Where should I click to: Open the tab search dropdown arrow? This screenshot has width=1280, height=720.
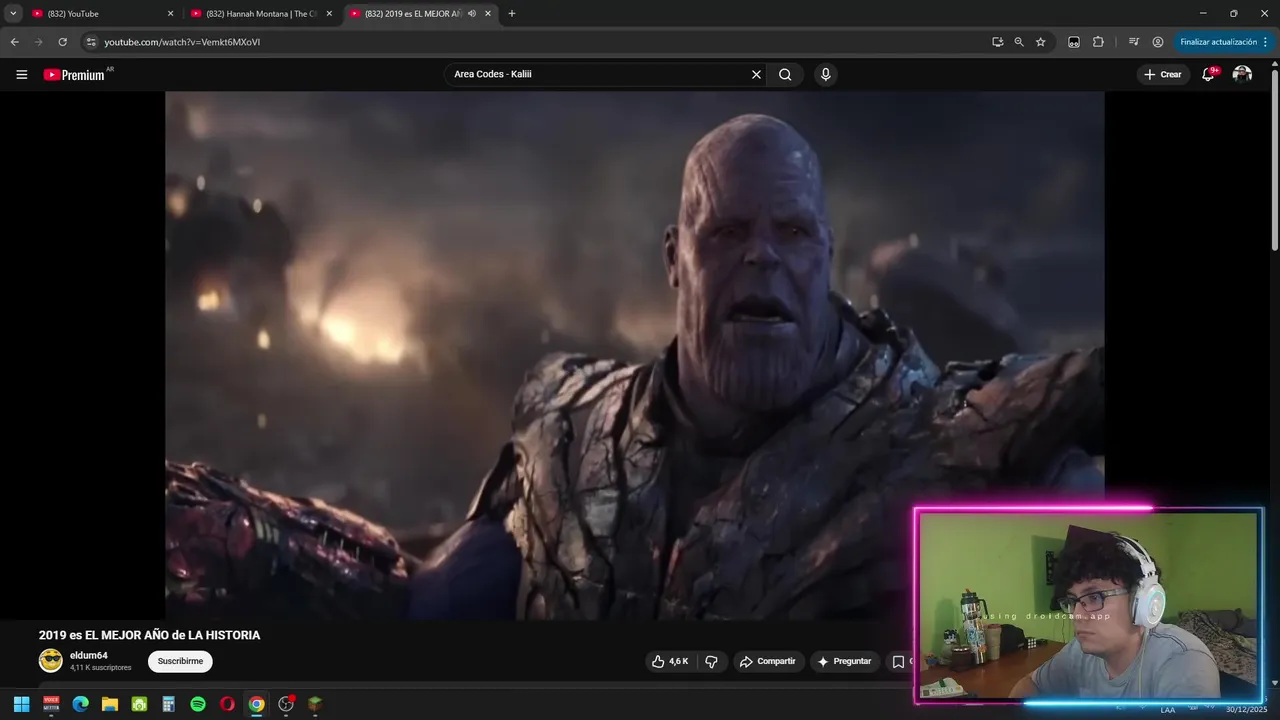[13, 14]
